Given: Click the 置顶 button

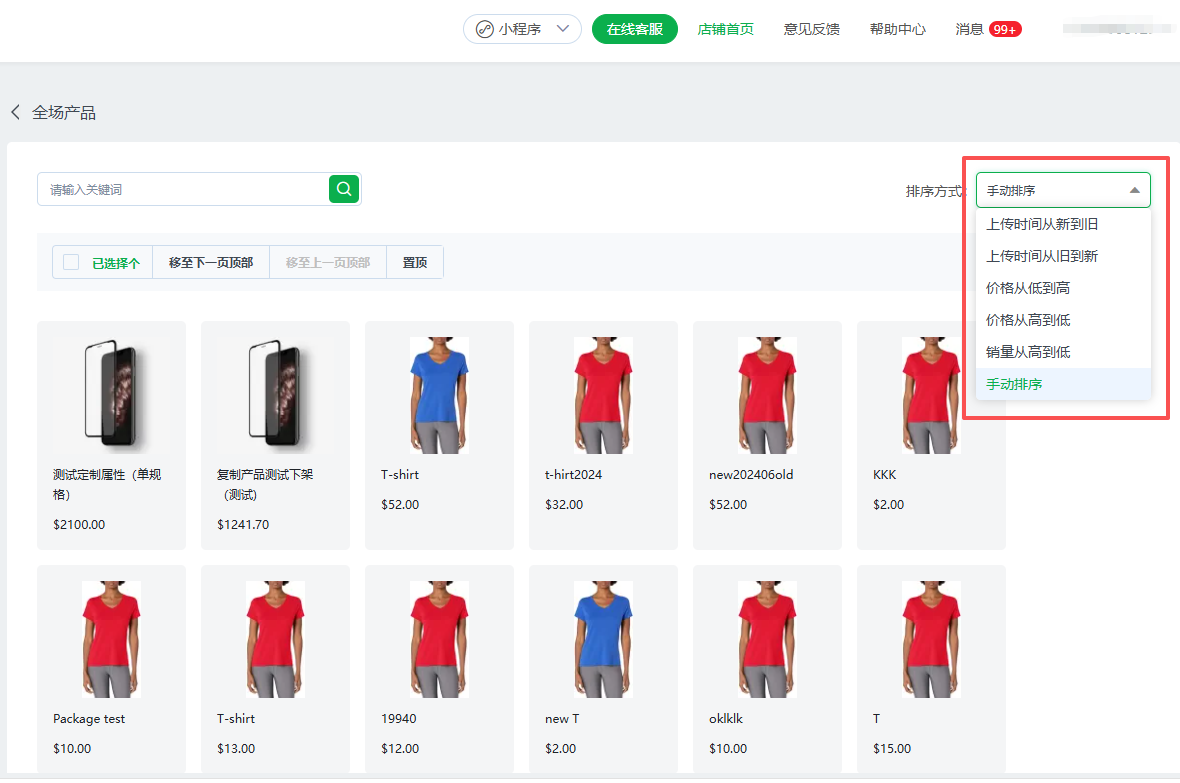Looking at the screenshot, I should [x=415, y=262].
